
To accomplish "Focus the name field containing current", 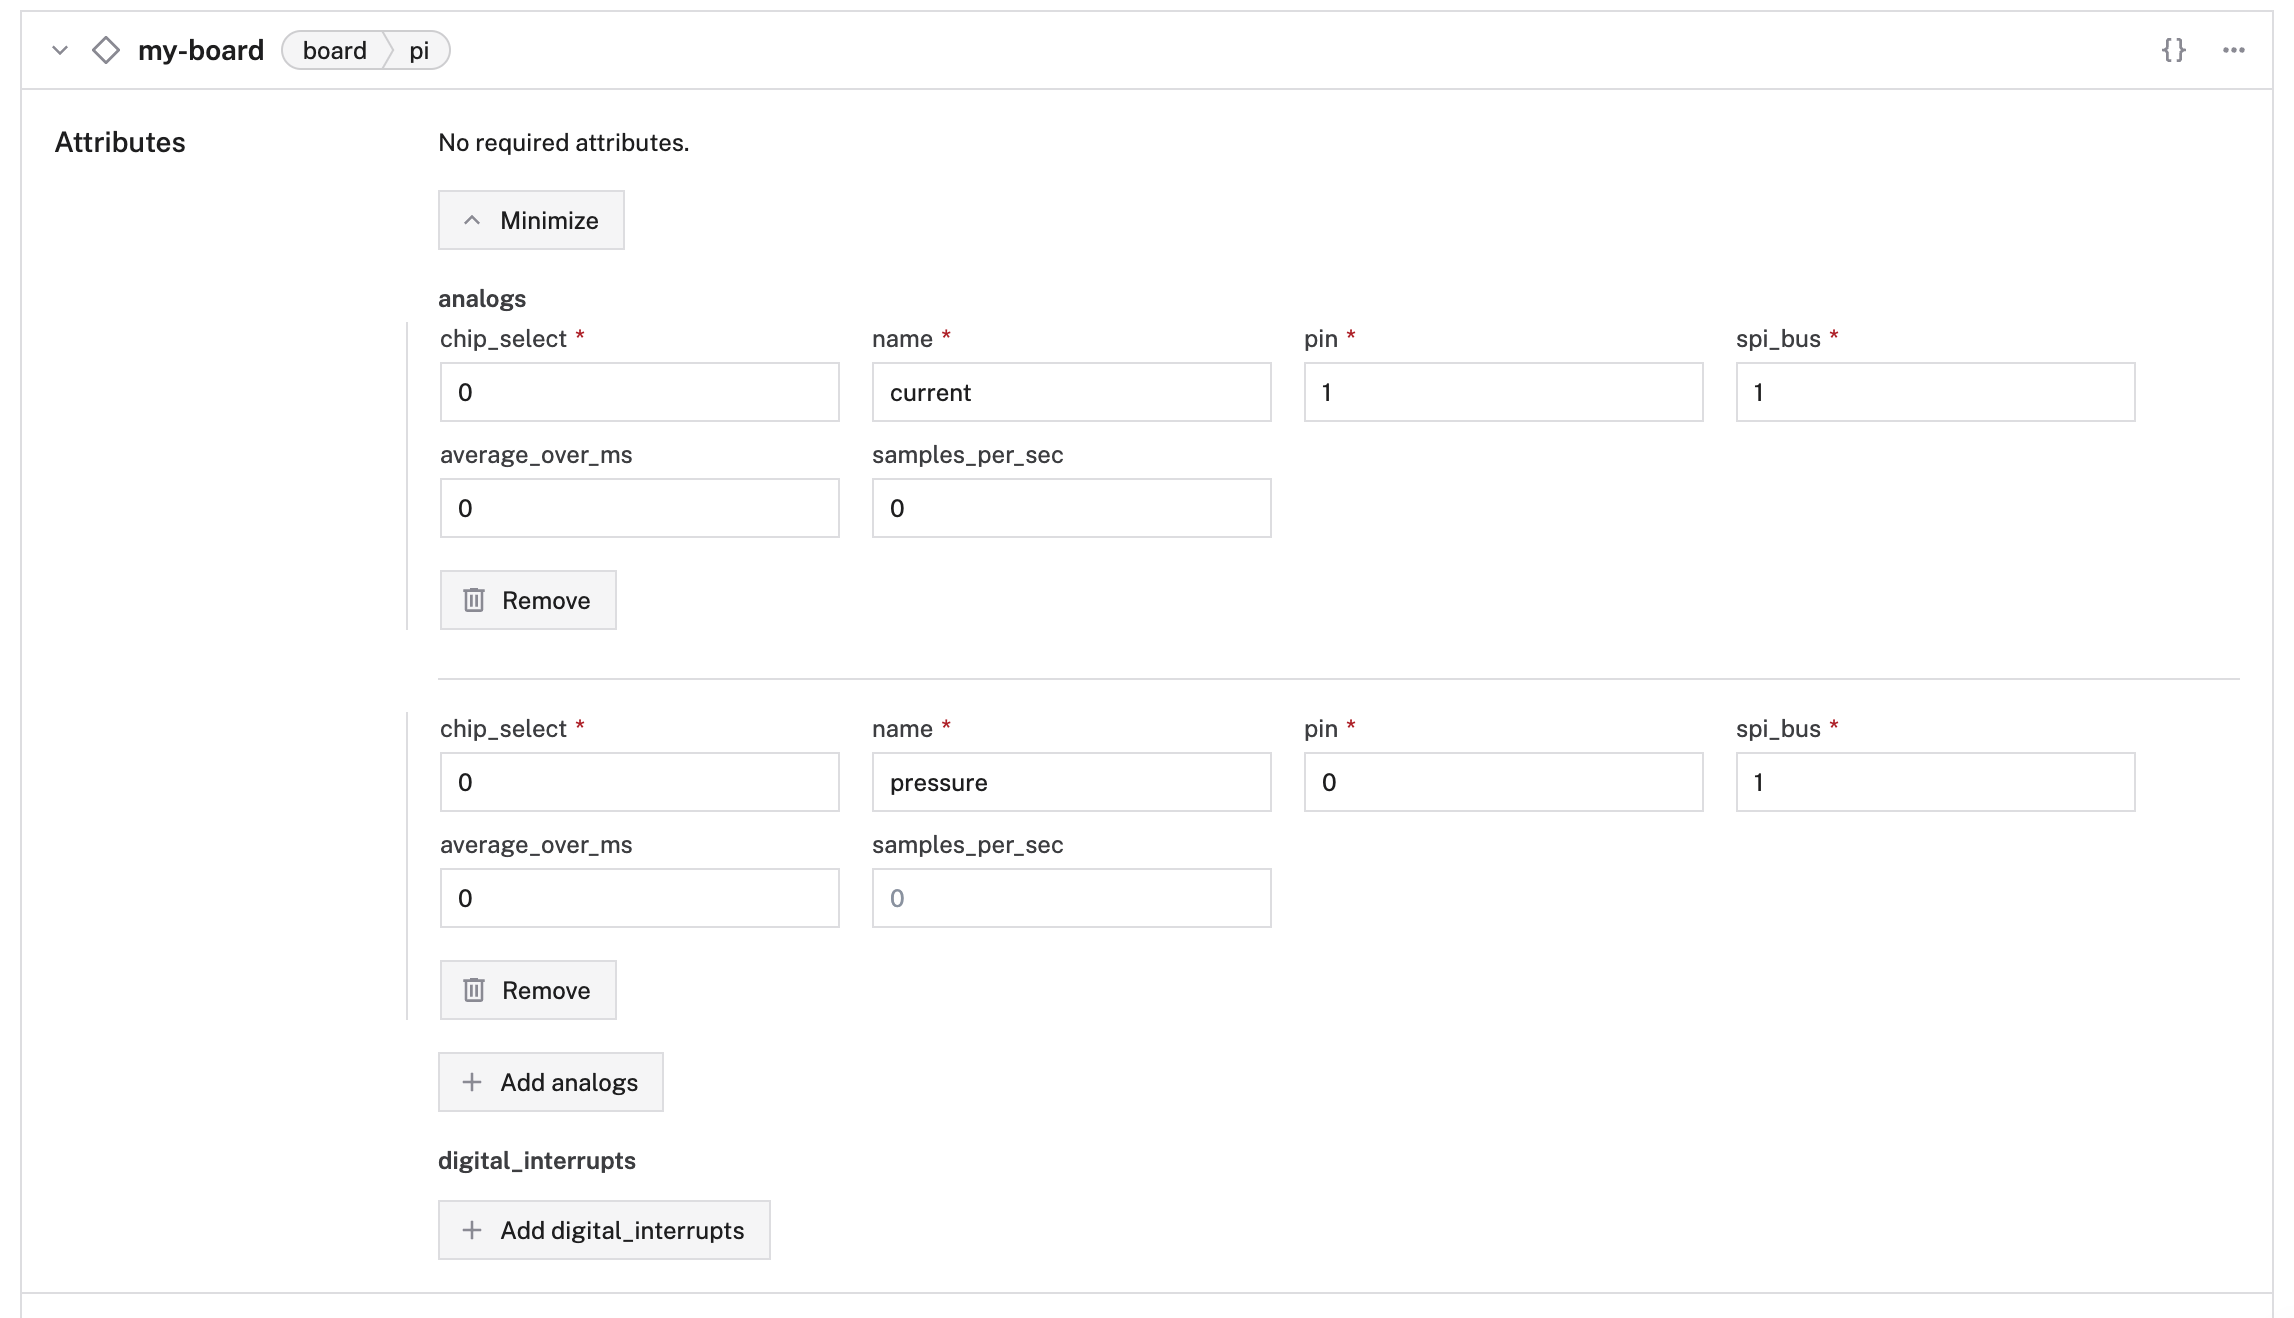I will click(1071, 392).
